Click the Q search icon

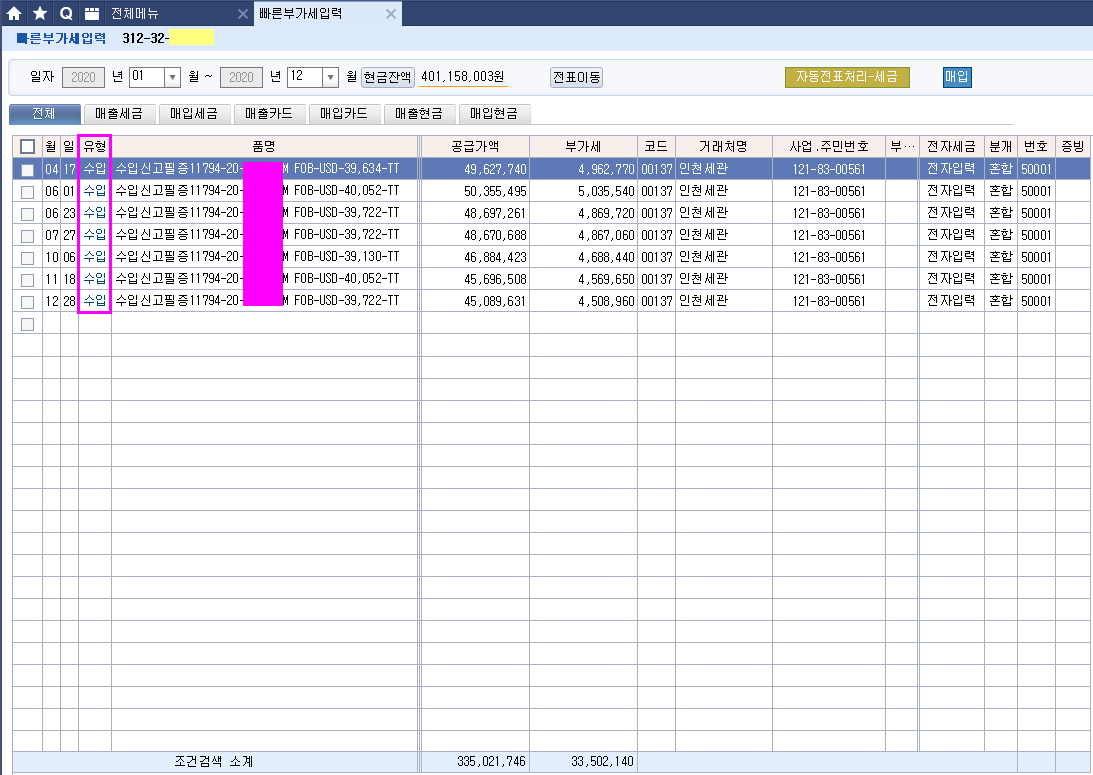(x=66, y=13)
